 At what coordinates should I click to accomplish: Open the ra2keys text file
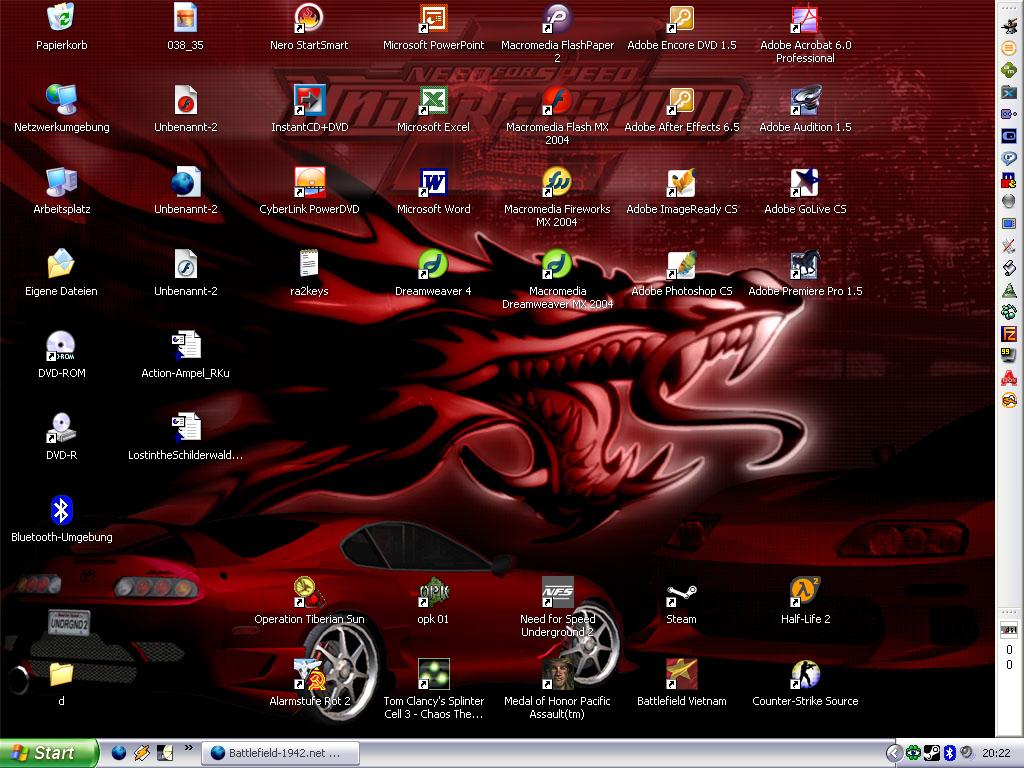click(x=309, y=264)
